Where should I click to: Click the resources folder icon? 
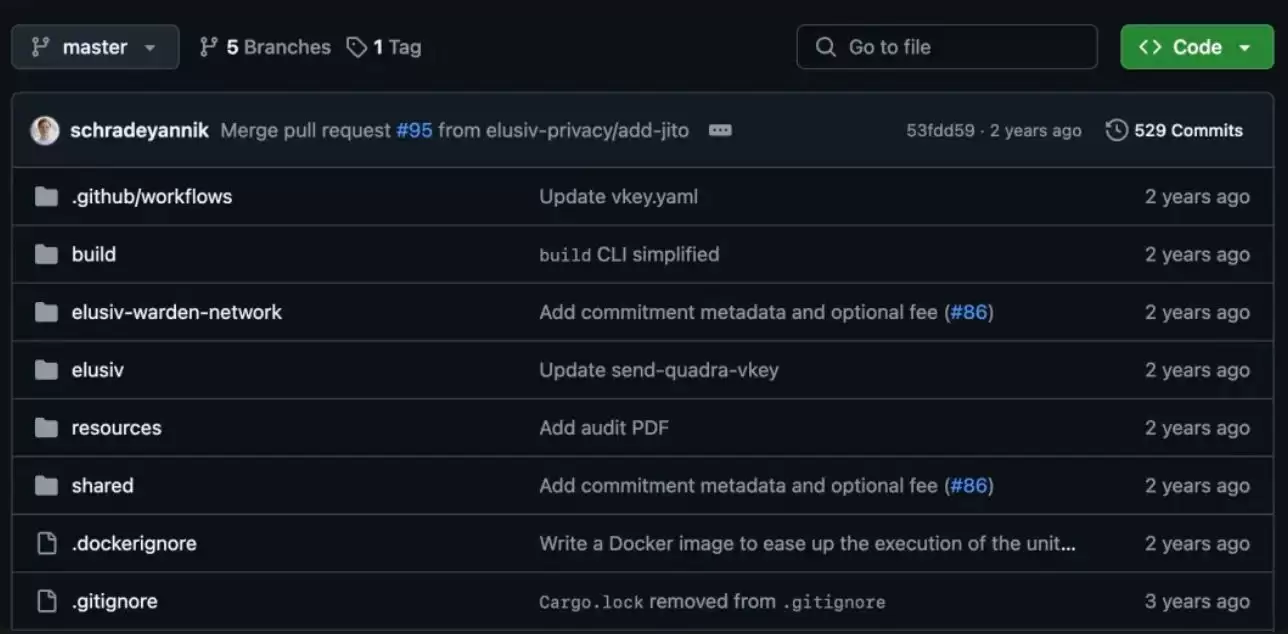(46, 428)
